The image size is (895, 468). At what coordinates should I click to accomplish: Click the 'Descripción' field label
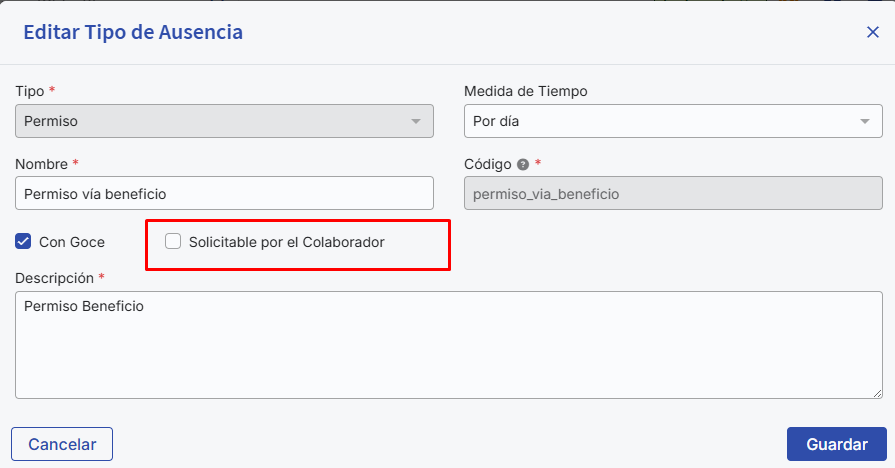click(x=54, y=277)
